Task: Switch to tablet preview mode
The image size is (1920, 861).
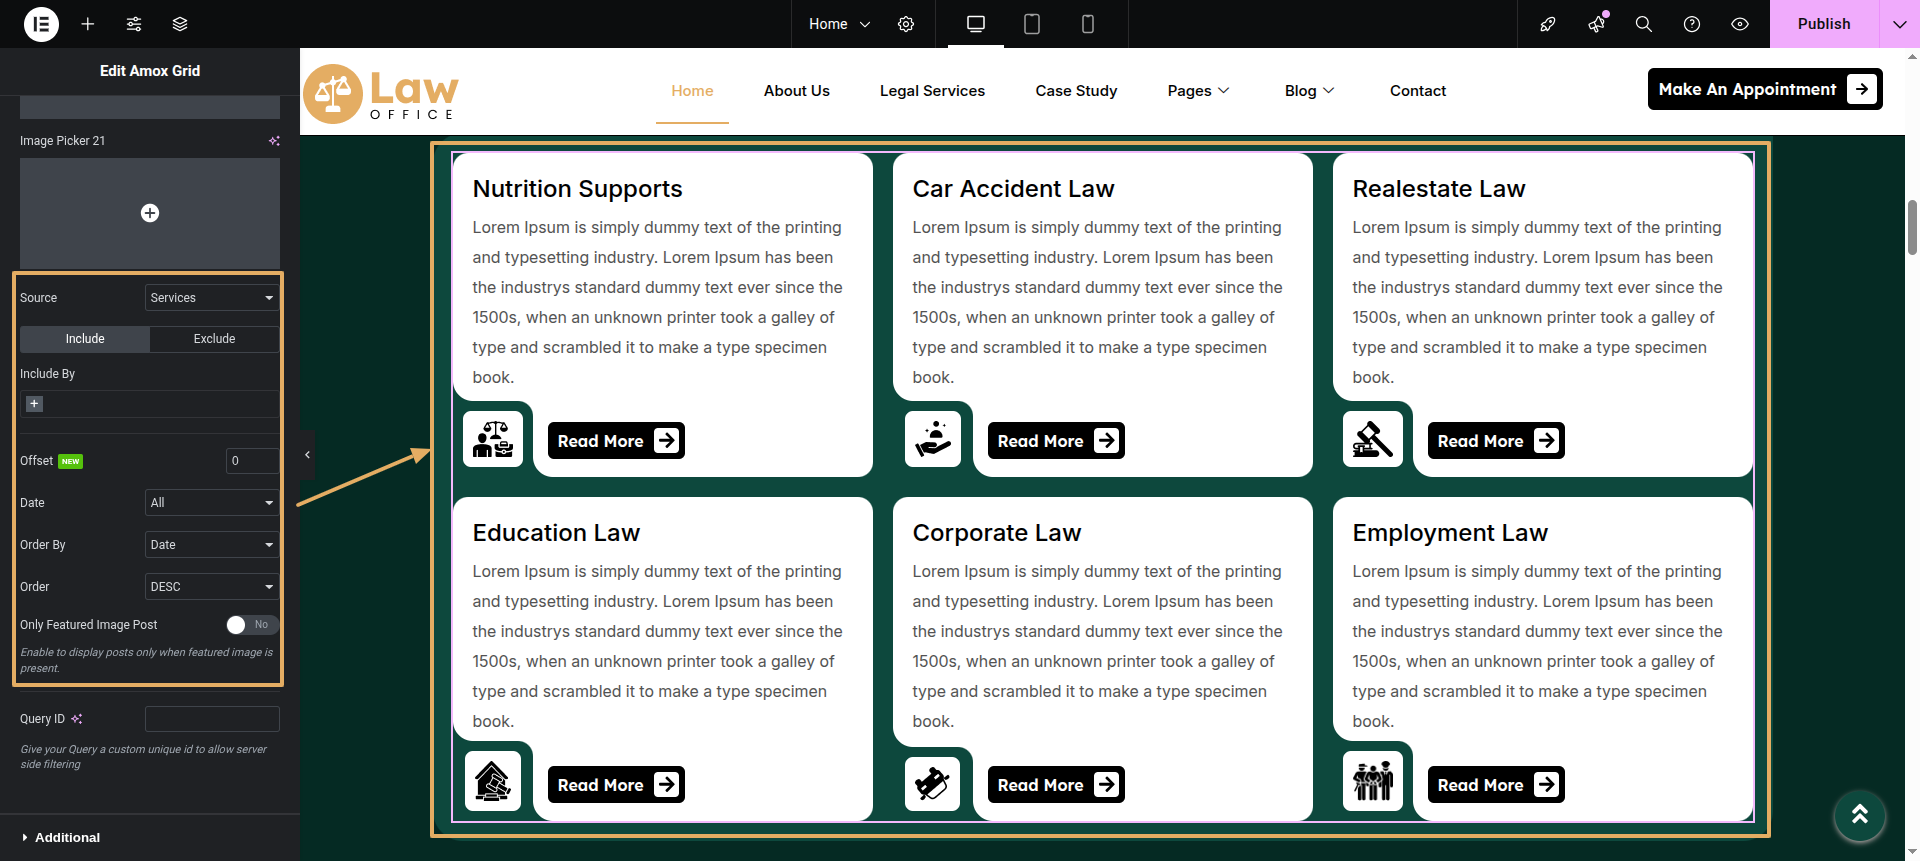Action: click(1032, 24)
